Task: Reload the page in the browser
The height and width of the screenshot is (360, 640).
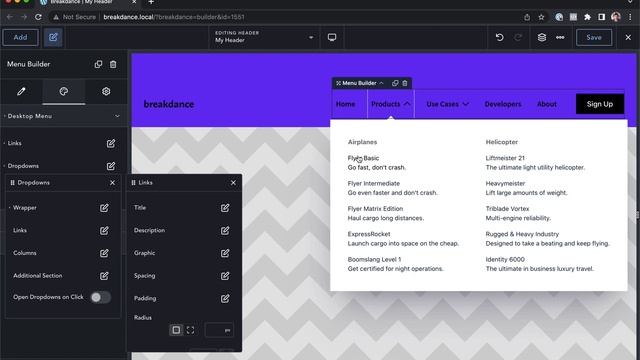Action: coord(38,17)
